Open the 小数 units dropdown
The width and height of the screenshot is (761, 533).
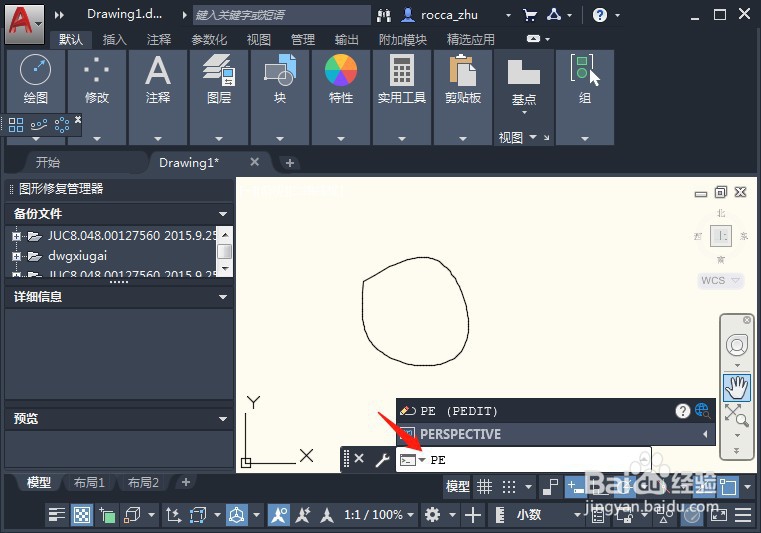tap(548, 515)
